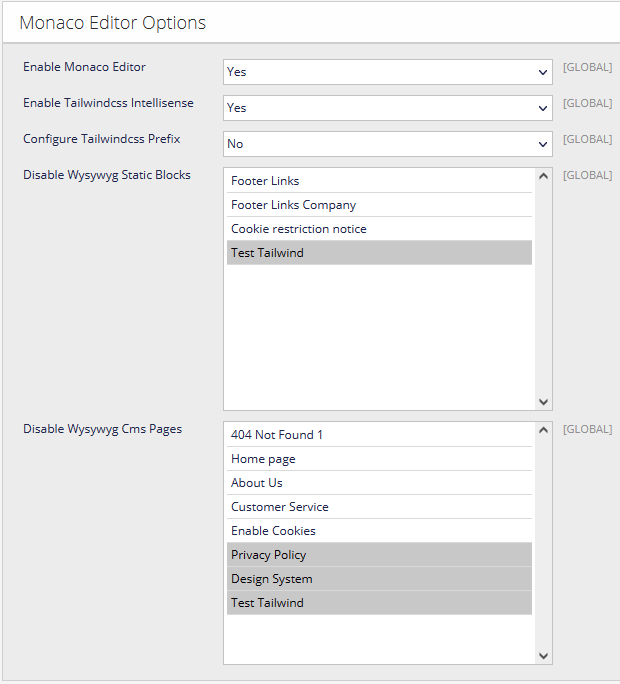The height and width of the screenshot is (684, 620).
Task: Select Test Tailwind in Cms Pages list
Action: 379,603
